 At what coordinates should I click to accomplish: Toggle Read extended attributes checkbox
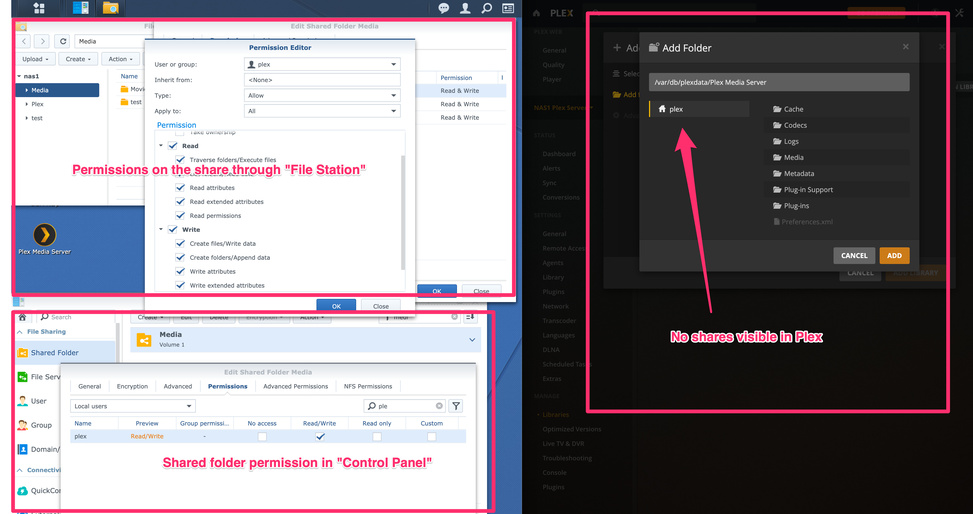180,202
